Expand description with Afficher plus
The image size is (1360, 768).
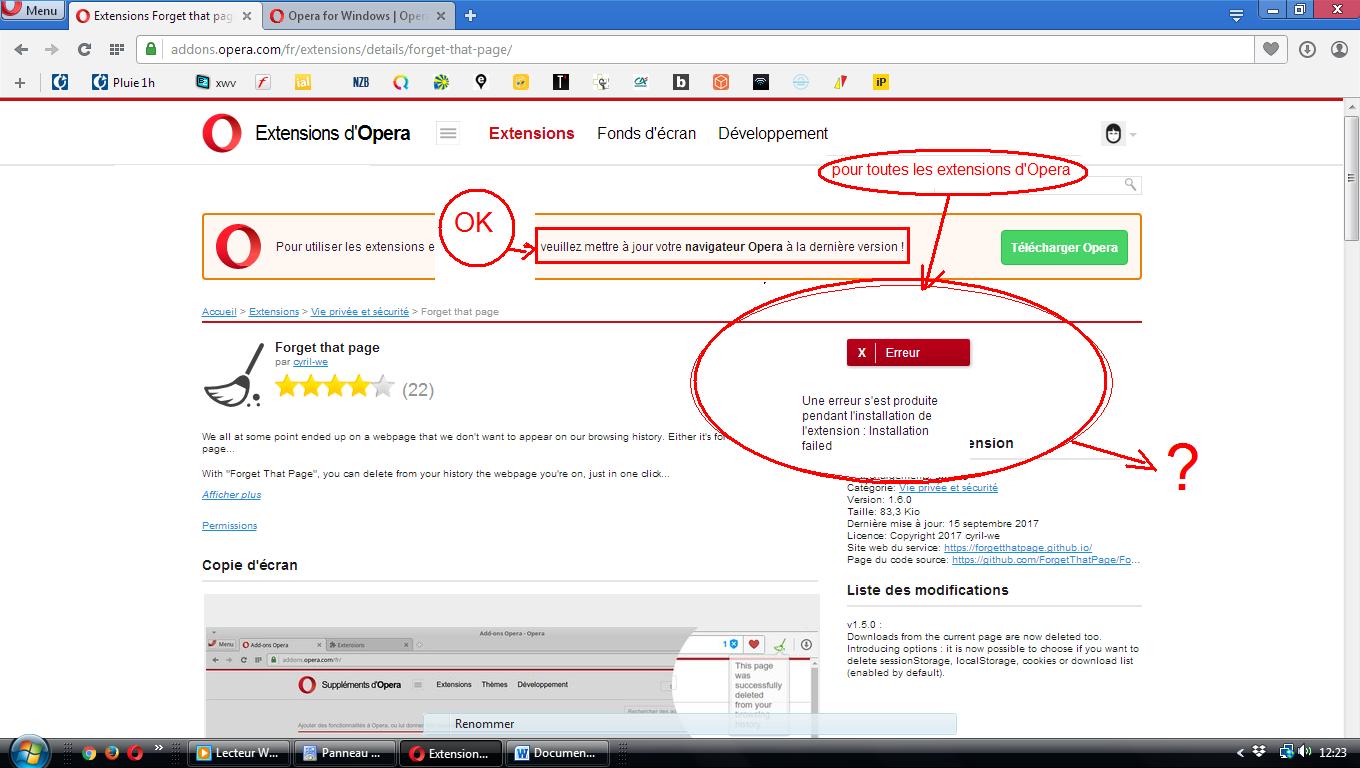(231, 495)
